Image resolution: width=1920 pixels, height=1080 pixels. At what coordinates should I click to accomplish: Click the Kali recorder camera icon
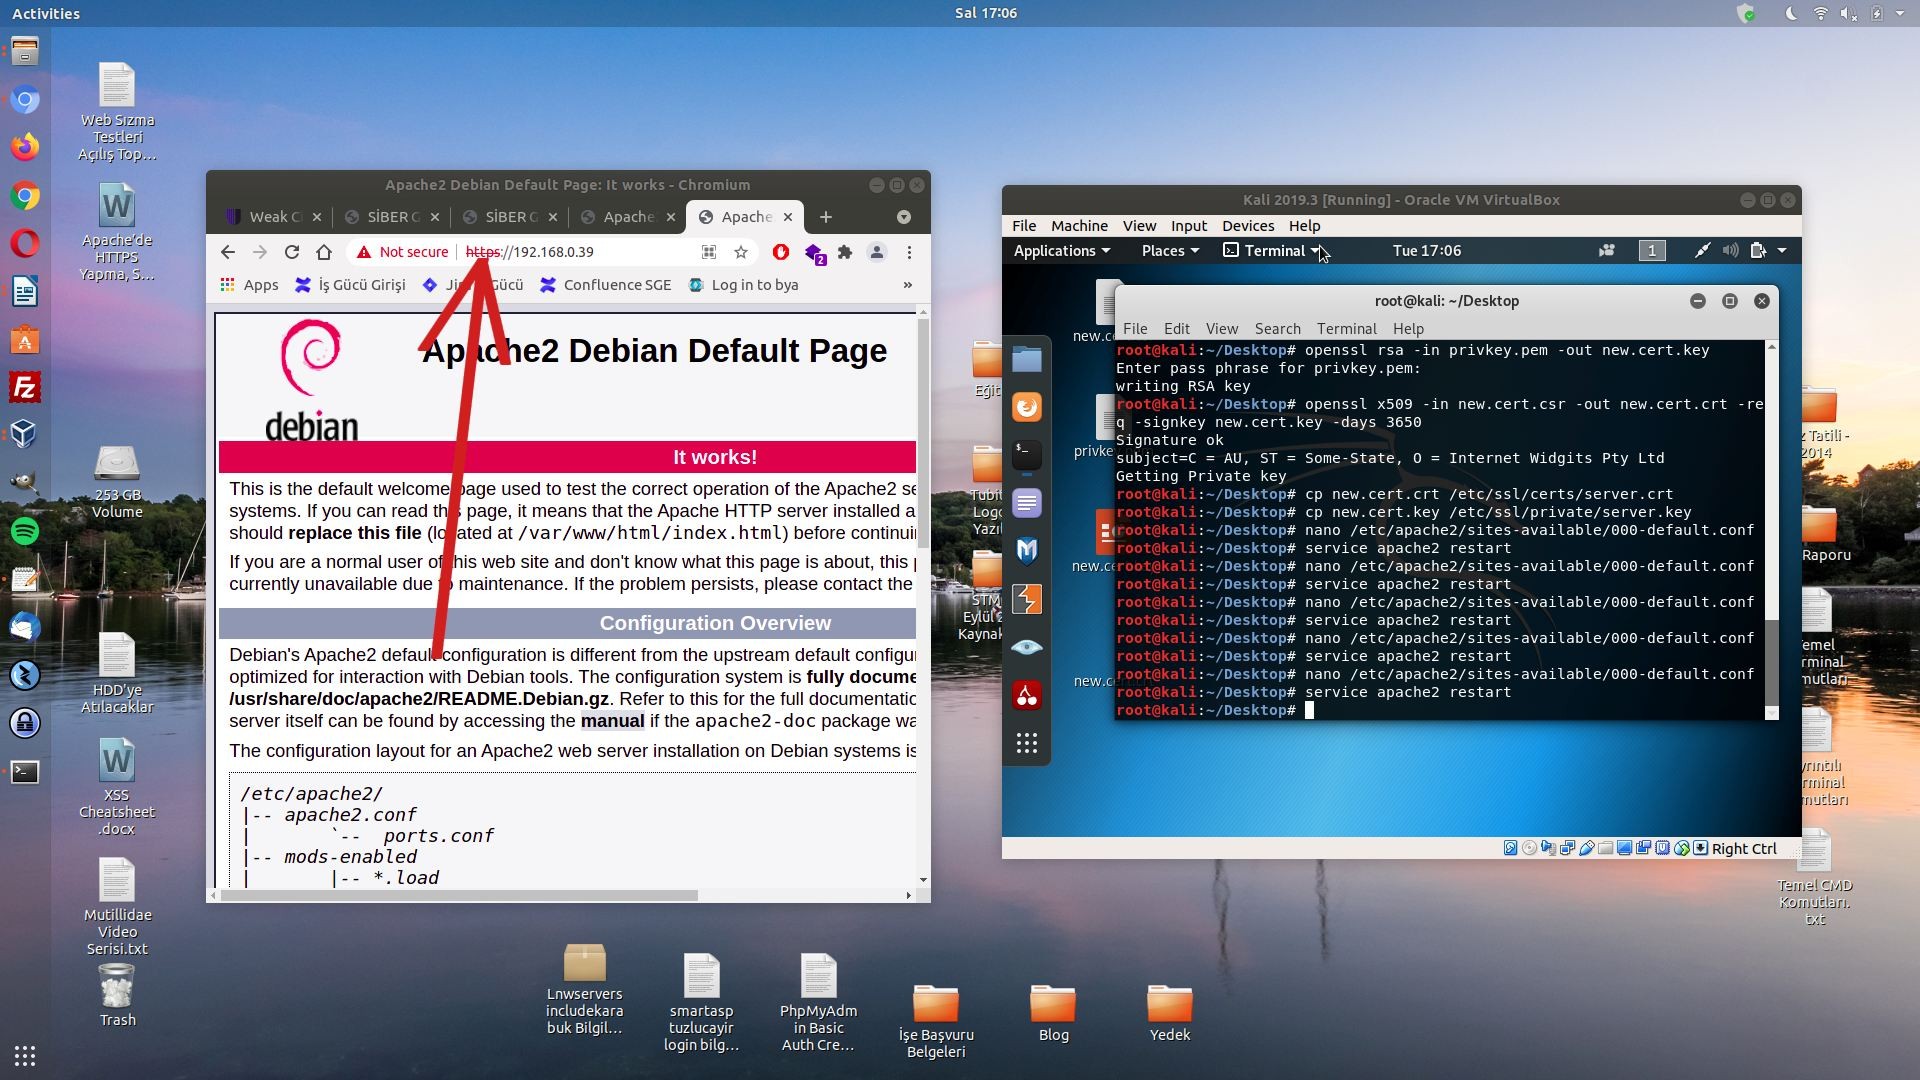[x=1607, y=251]
